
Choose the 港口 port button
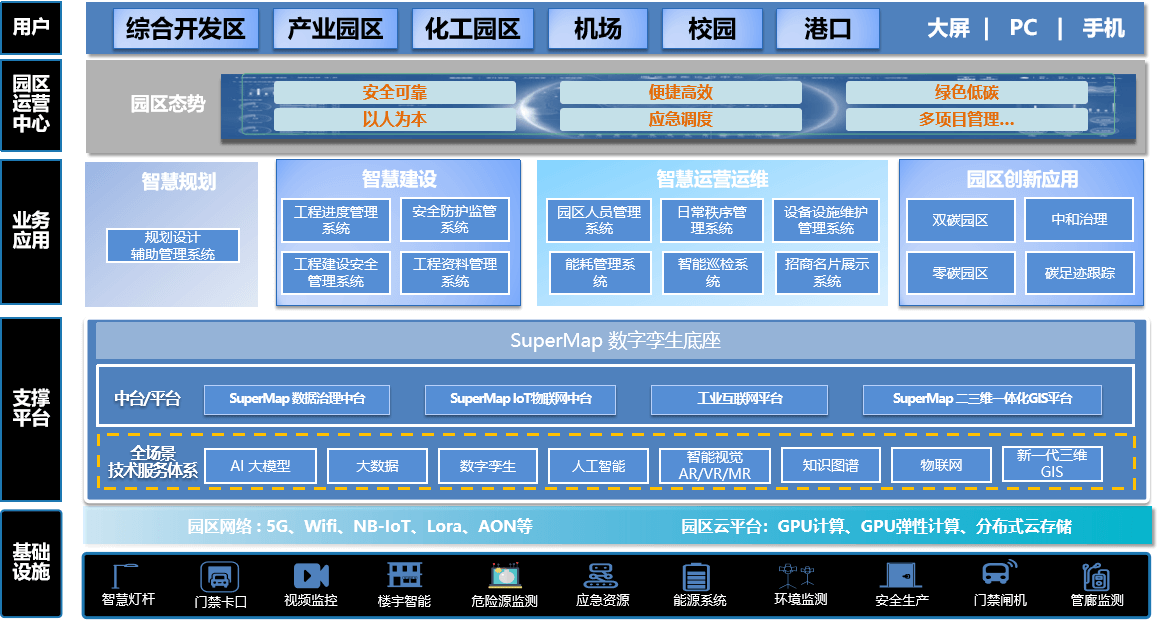coord(828,29)
